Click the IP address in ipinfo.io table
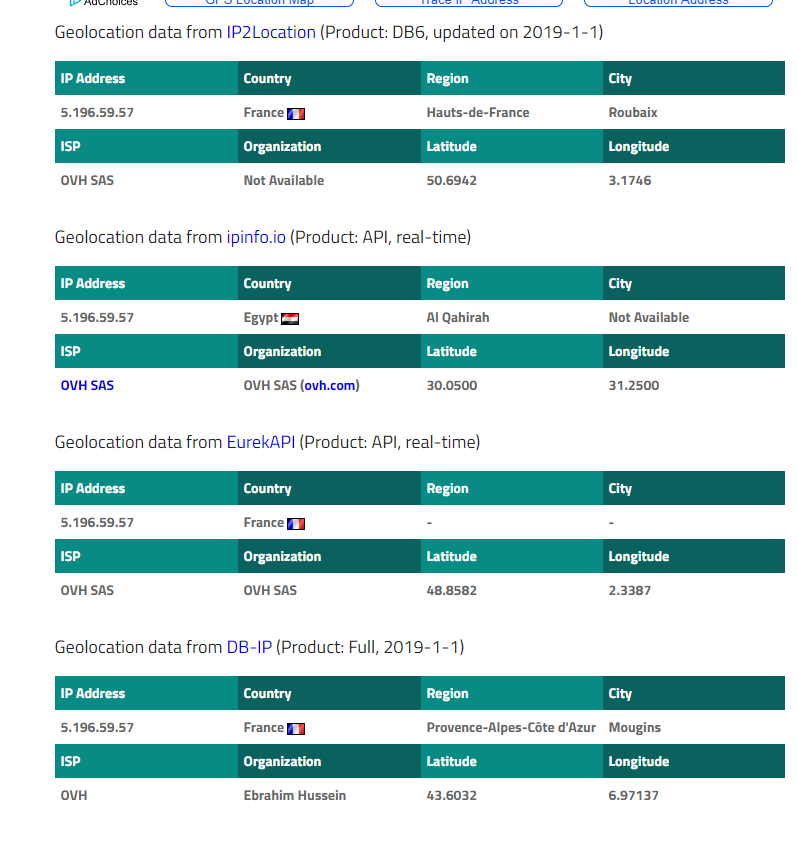This screenshot has width=797, height=842. point(97,318)
